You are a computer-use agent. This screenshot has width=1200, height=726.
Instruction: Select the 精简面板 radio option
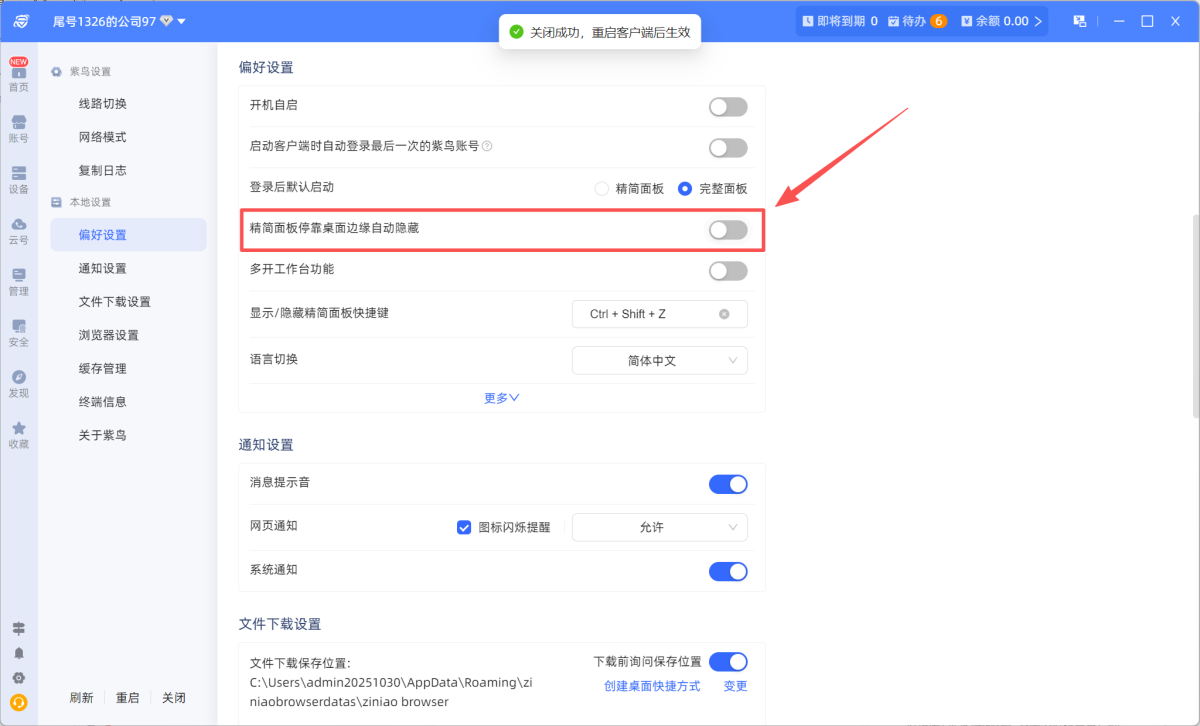coord(601,188)
